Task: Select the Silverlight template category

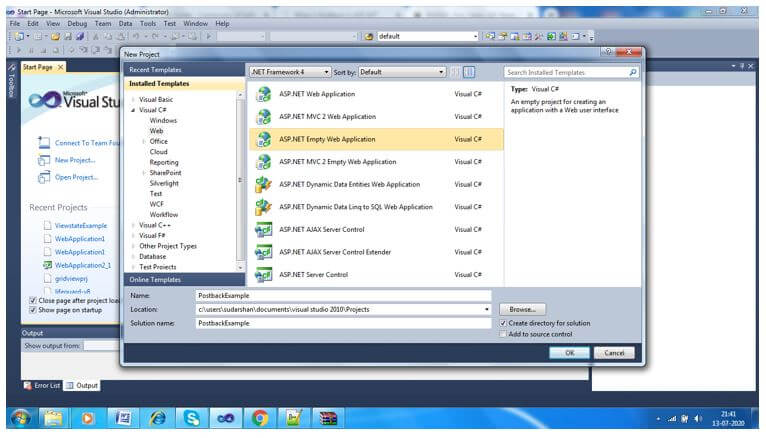Action: 164,183
